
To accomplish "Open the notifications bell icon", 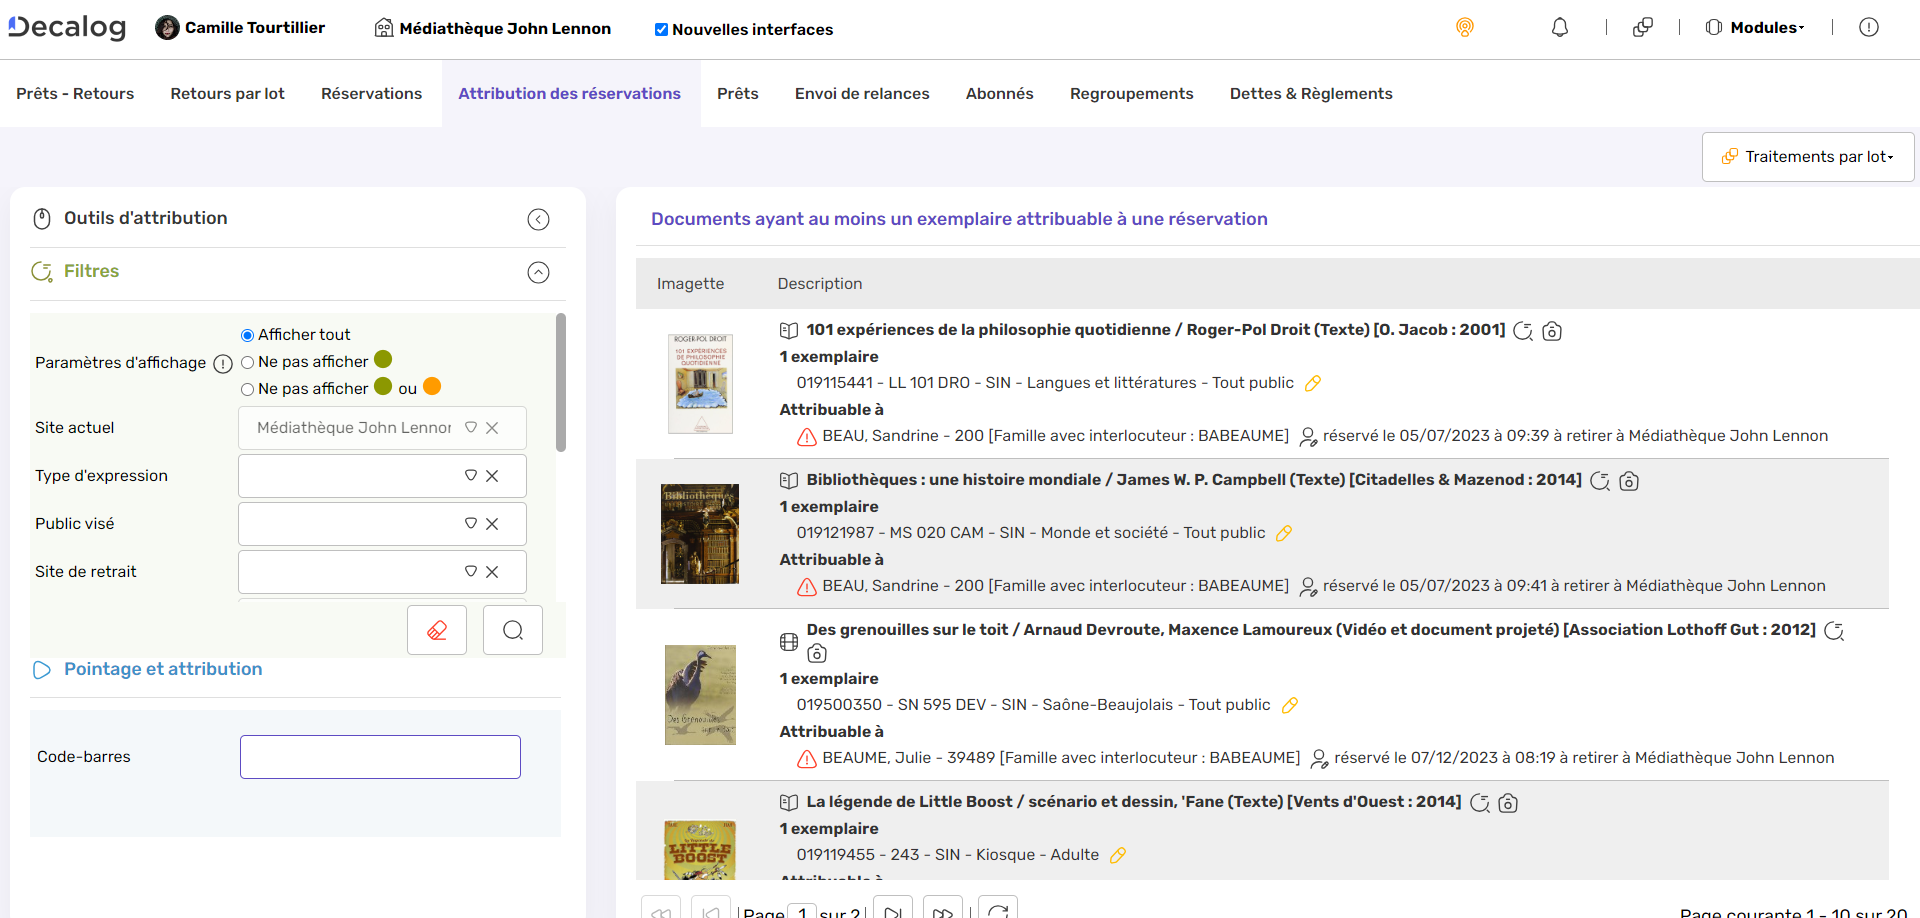I will pyautogui.click(x=1558, y=27).
